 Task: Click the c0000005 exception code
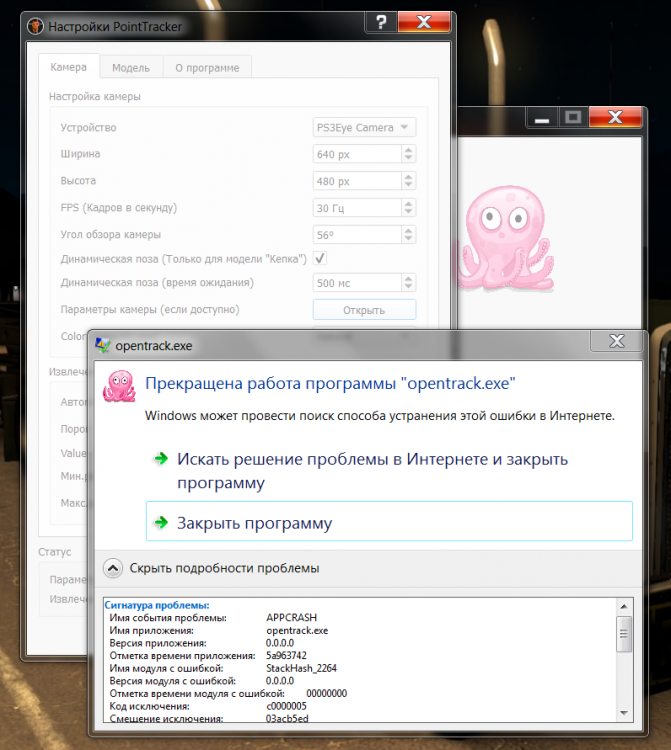[x=286, y=706]
